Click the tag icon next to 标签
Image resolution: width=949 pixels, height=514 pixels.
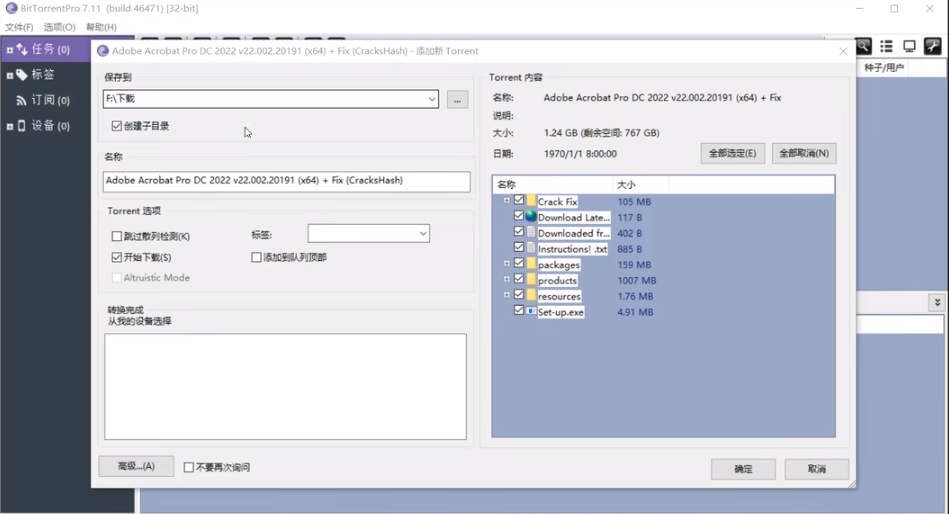(x=22, y=74)
